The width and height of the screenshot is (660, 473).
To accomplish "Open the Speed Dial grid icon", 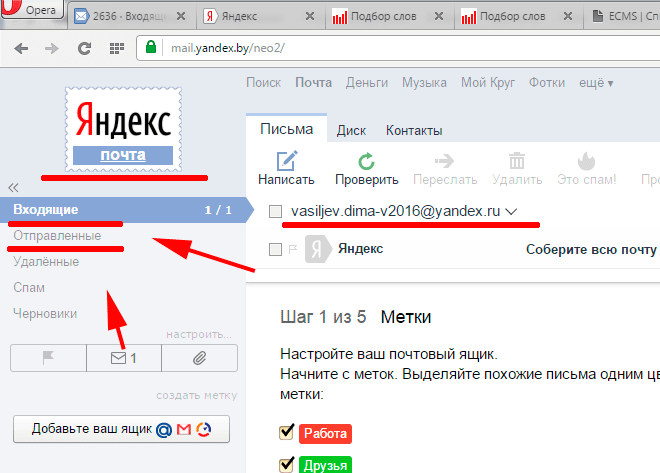I will 117,49.
